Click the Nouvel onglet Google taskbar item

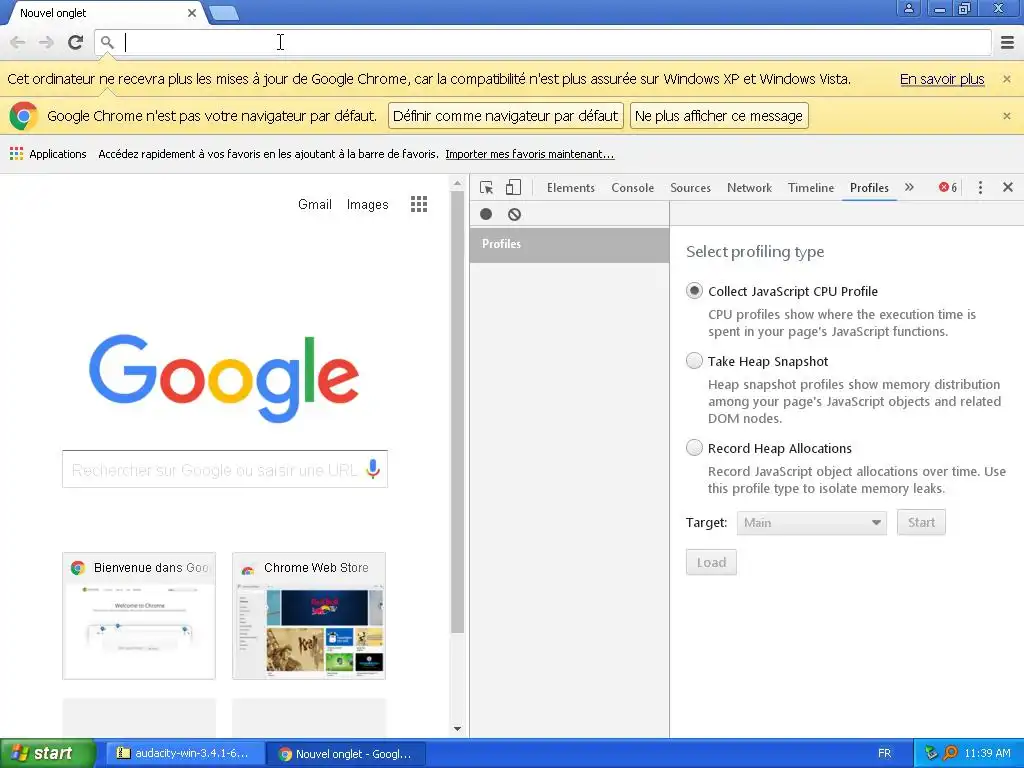[x=346, y=753]
